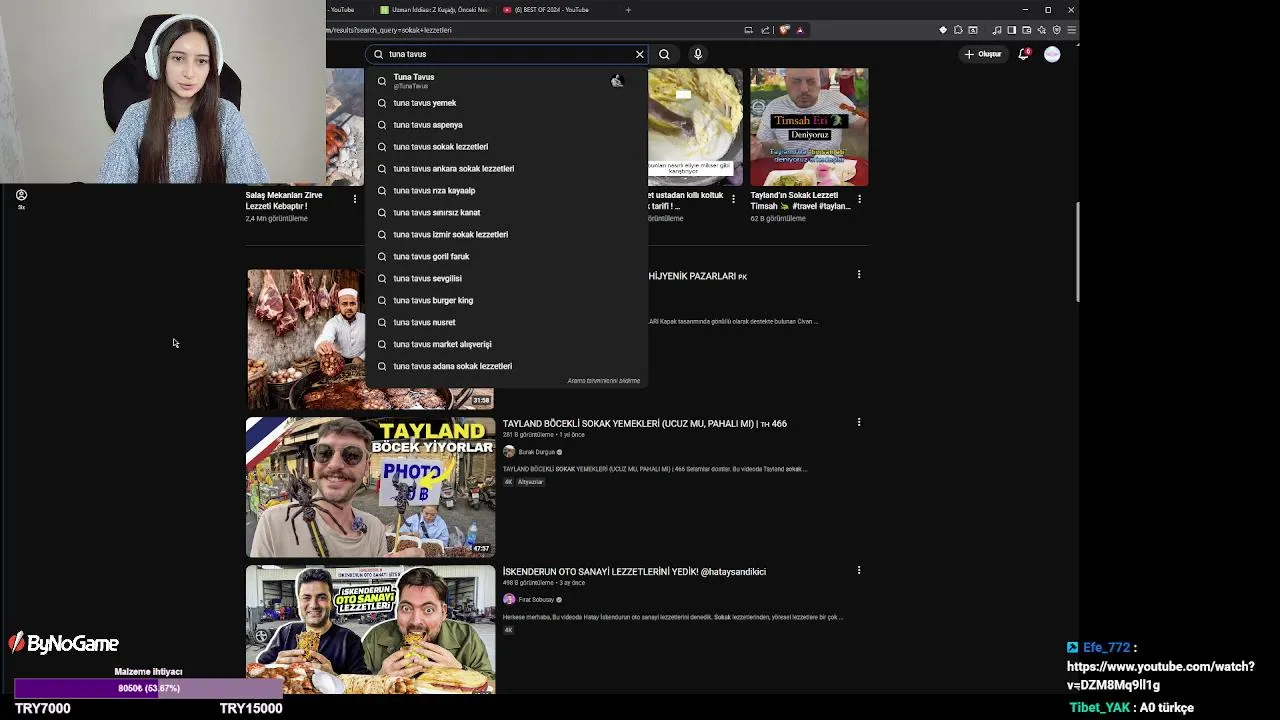The height and width of the screenshot is (720, 1280).
Task: Click the Brave Shields lion icon
Action: [784, 30]
